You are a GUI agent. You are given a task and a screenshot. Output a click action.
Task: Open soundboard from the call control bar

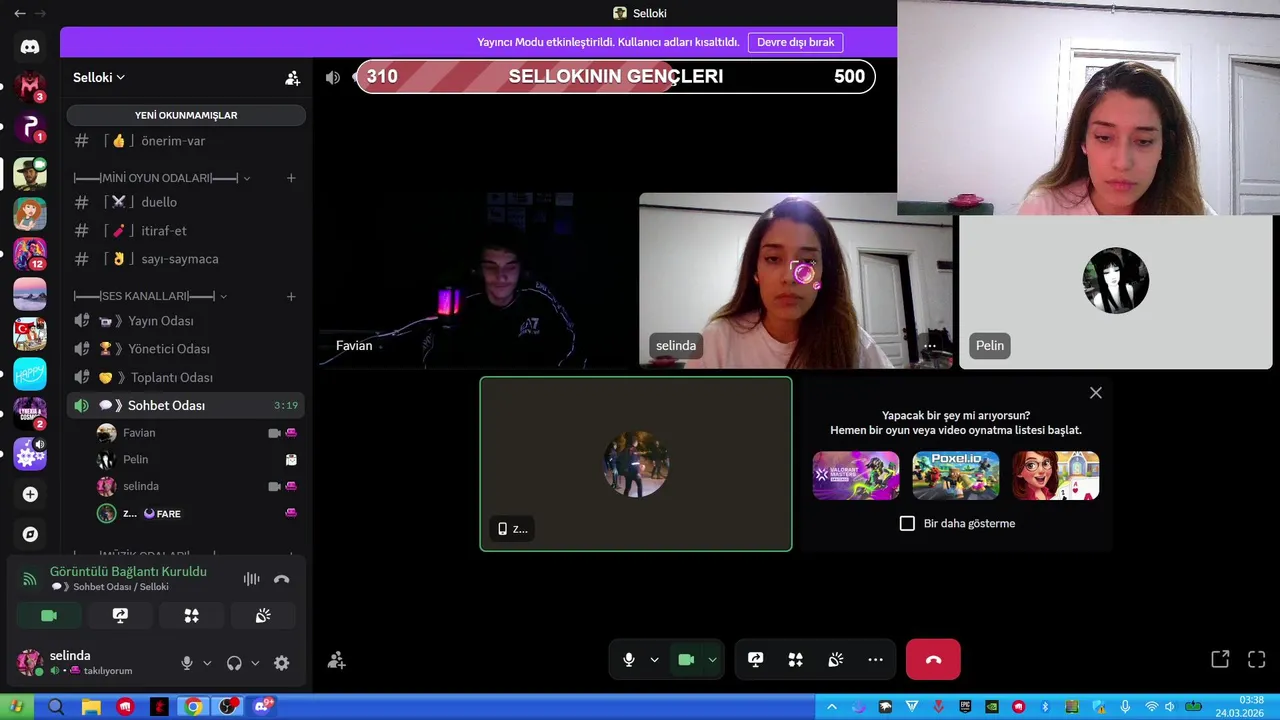(x=835, y=660)
